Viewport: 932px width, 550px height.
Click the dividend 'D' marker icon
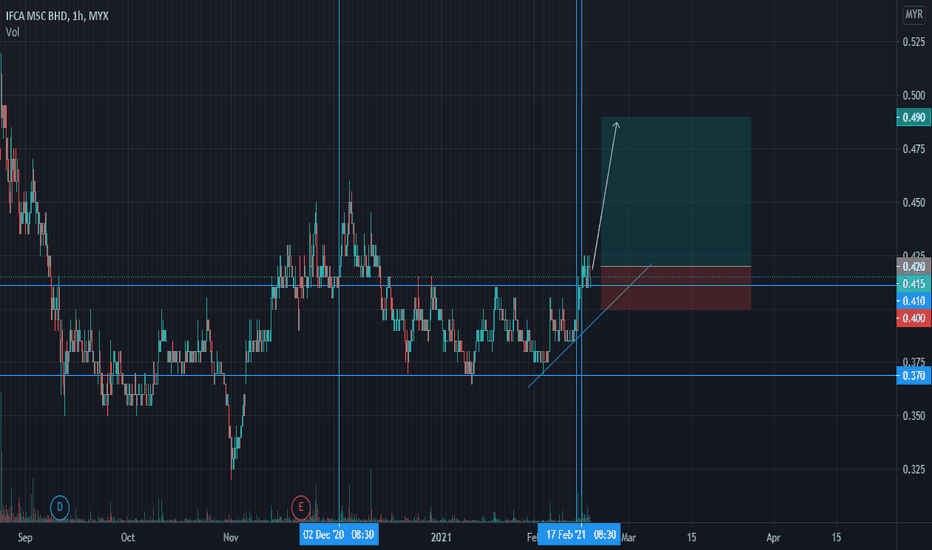coord(59,507)
